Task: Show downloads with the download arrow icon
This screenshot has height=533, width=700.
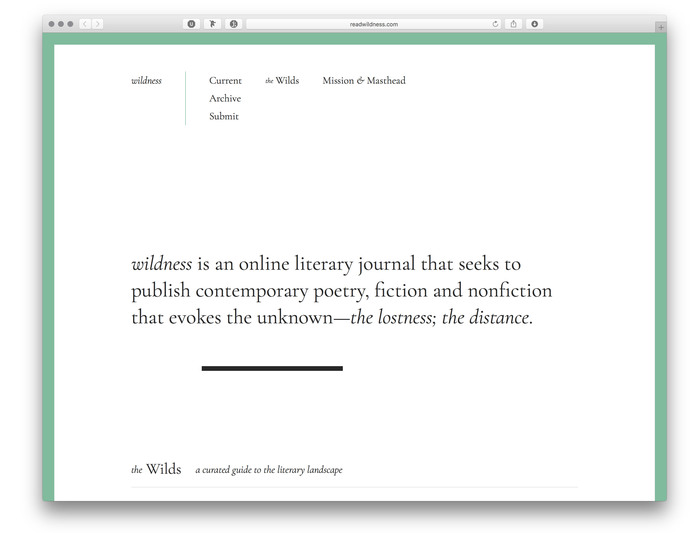Action: point(534,24)
